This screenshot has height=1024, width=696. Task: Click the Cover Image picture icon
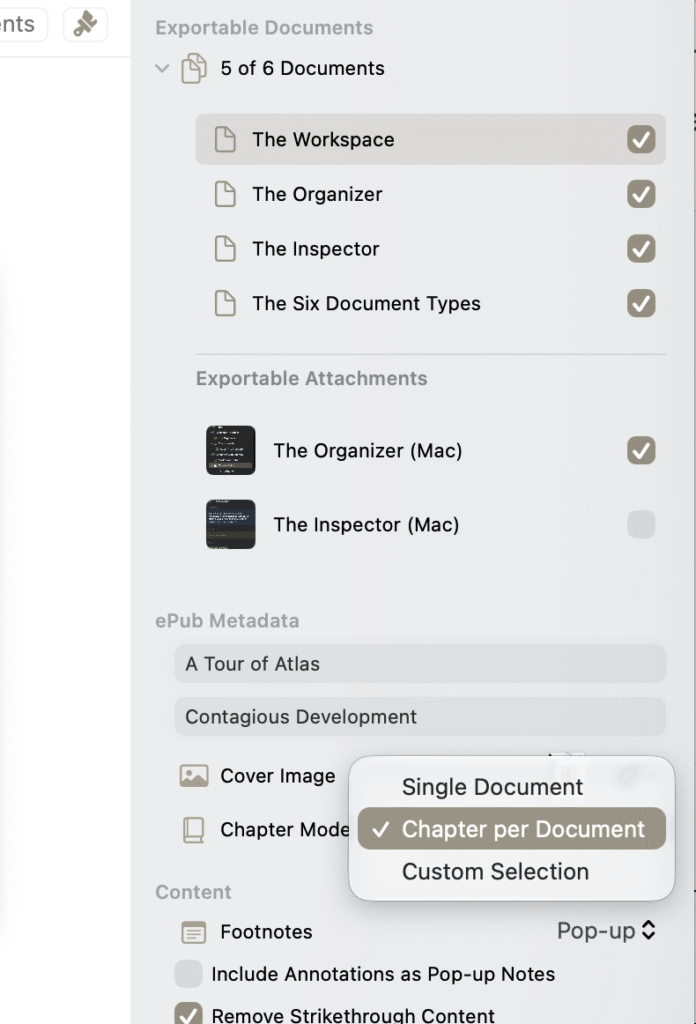[194, 776]
